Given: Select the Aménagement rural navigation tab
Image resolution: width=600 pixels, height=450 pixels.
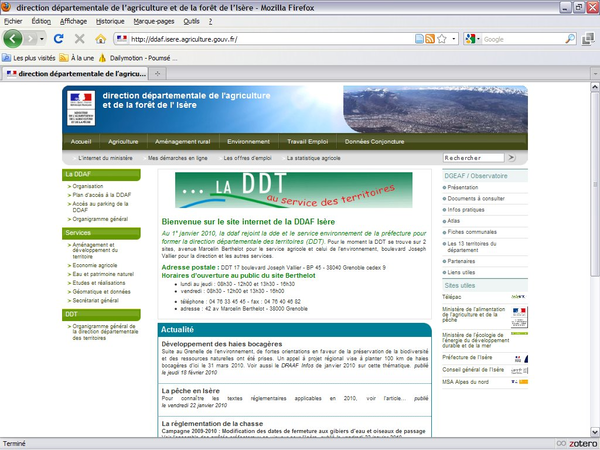Looking at the screenshot, I should 182,142.
